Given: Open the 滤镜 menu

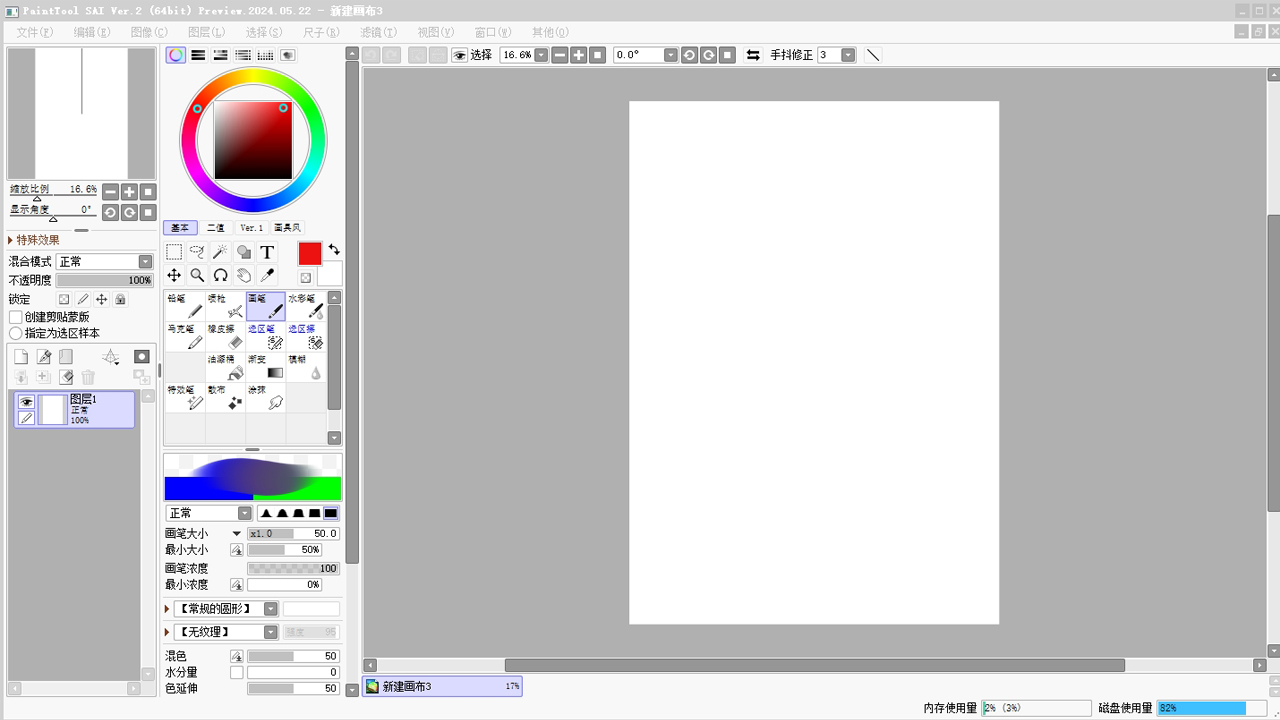Looking at the screenshot, I should click(378, 32).
